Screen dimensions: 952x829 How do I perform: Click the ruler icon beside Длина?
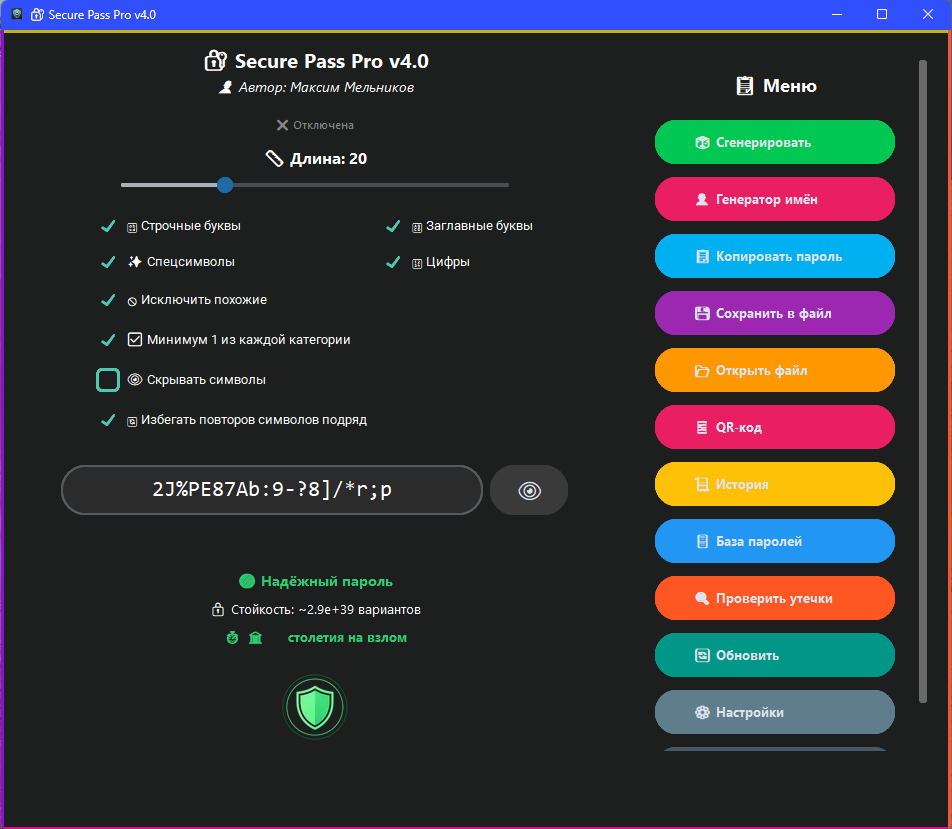[274, 159]
